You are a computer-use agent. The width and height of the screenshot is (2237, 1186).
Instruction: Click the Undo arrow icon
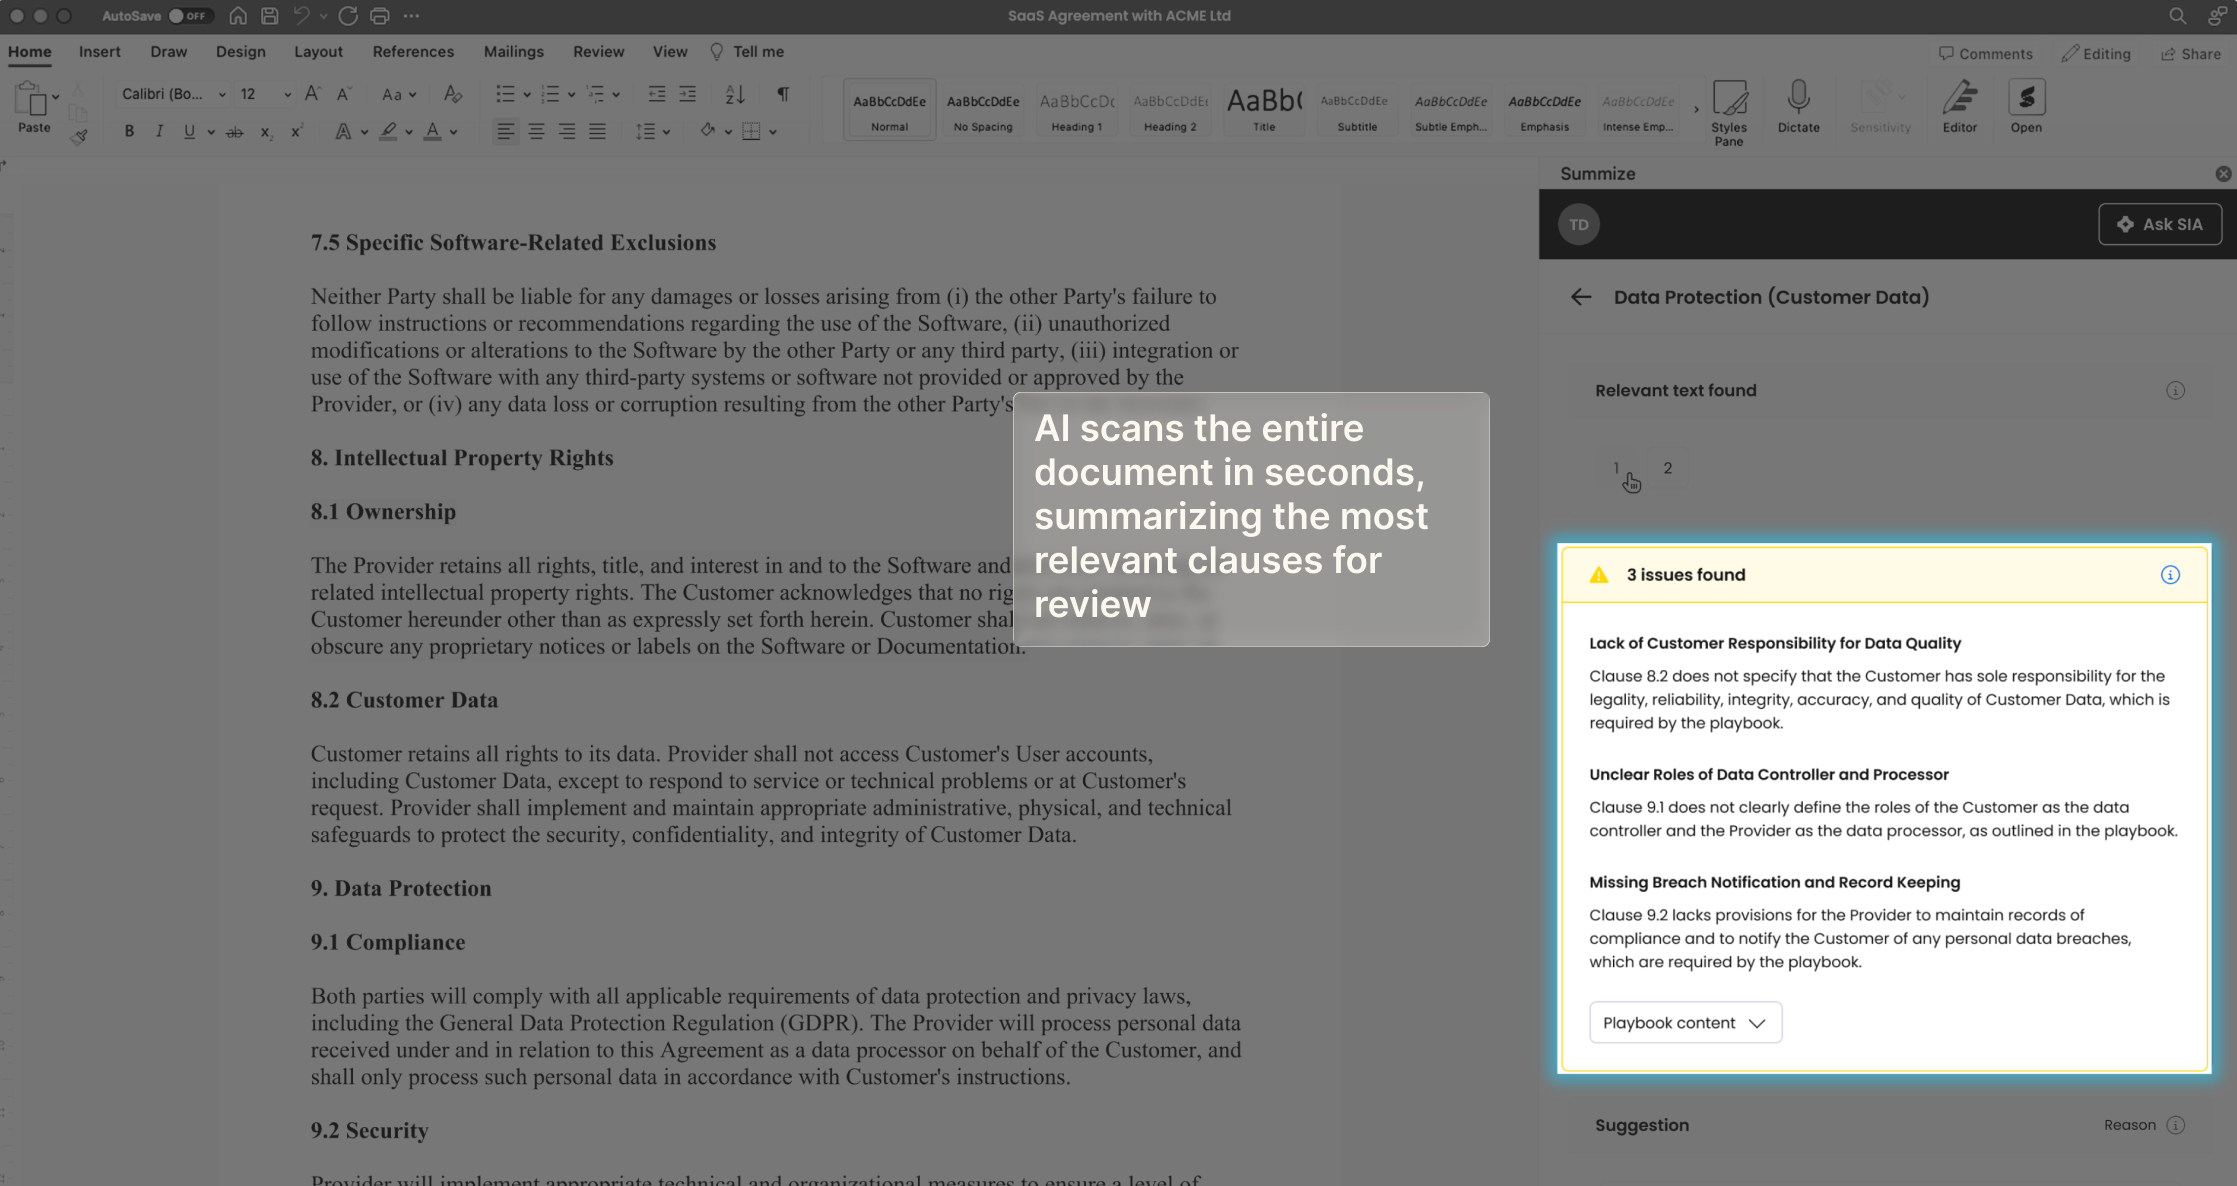point(301,16)
